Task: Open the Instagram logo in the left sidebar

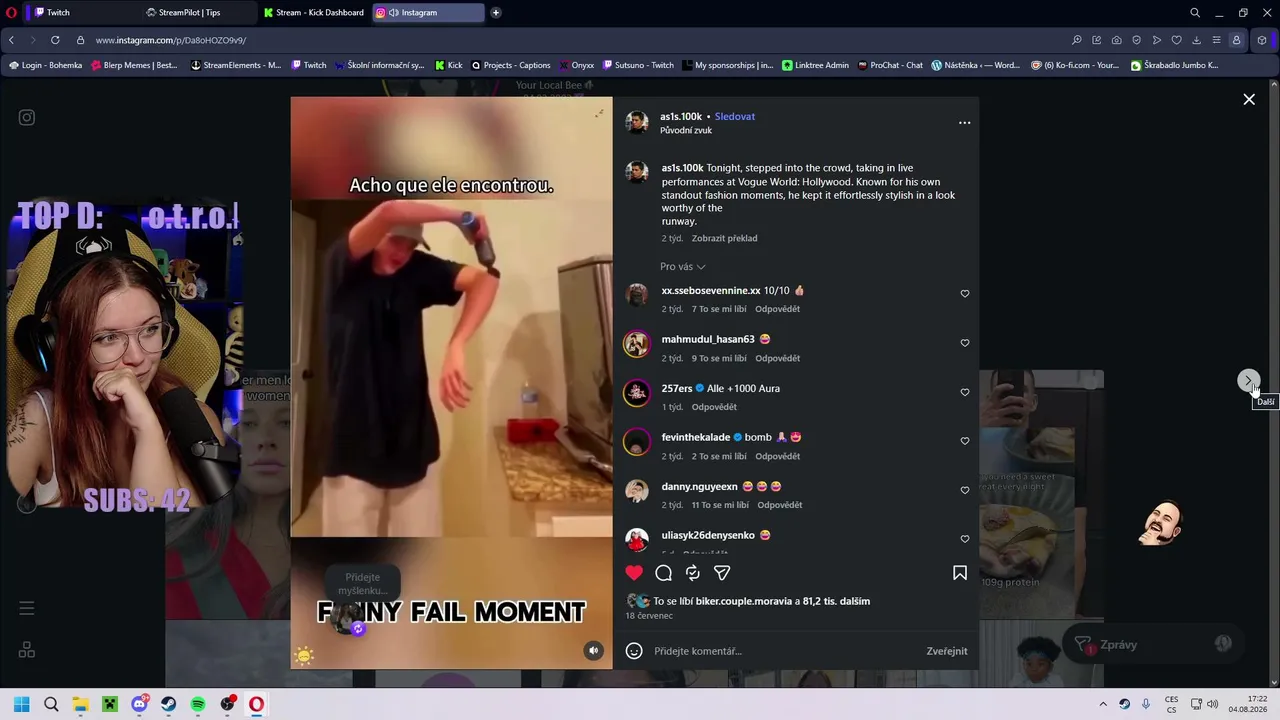Action: coord(27,117)
